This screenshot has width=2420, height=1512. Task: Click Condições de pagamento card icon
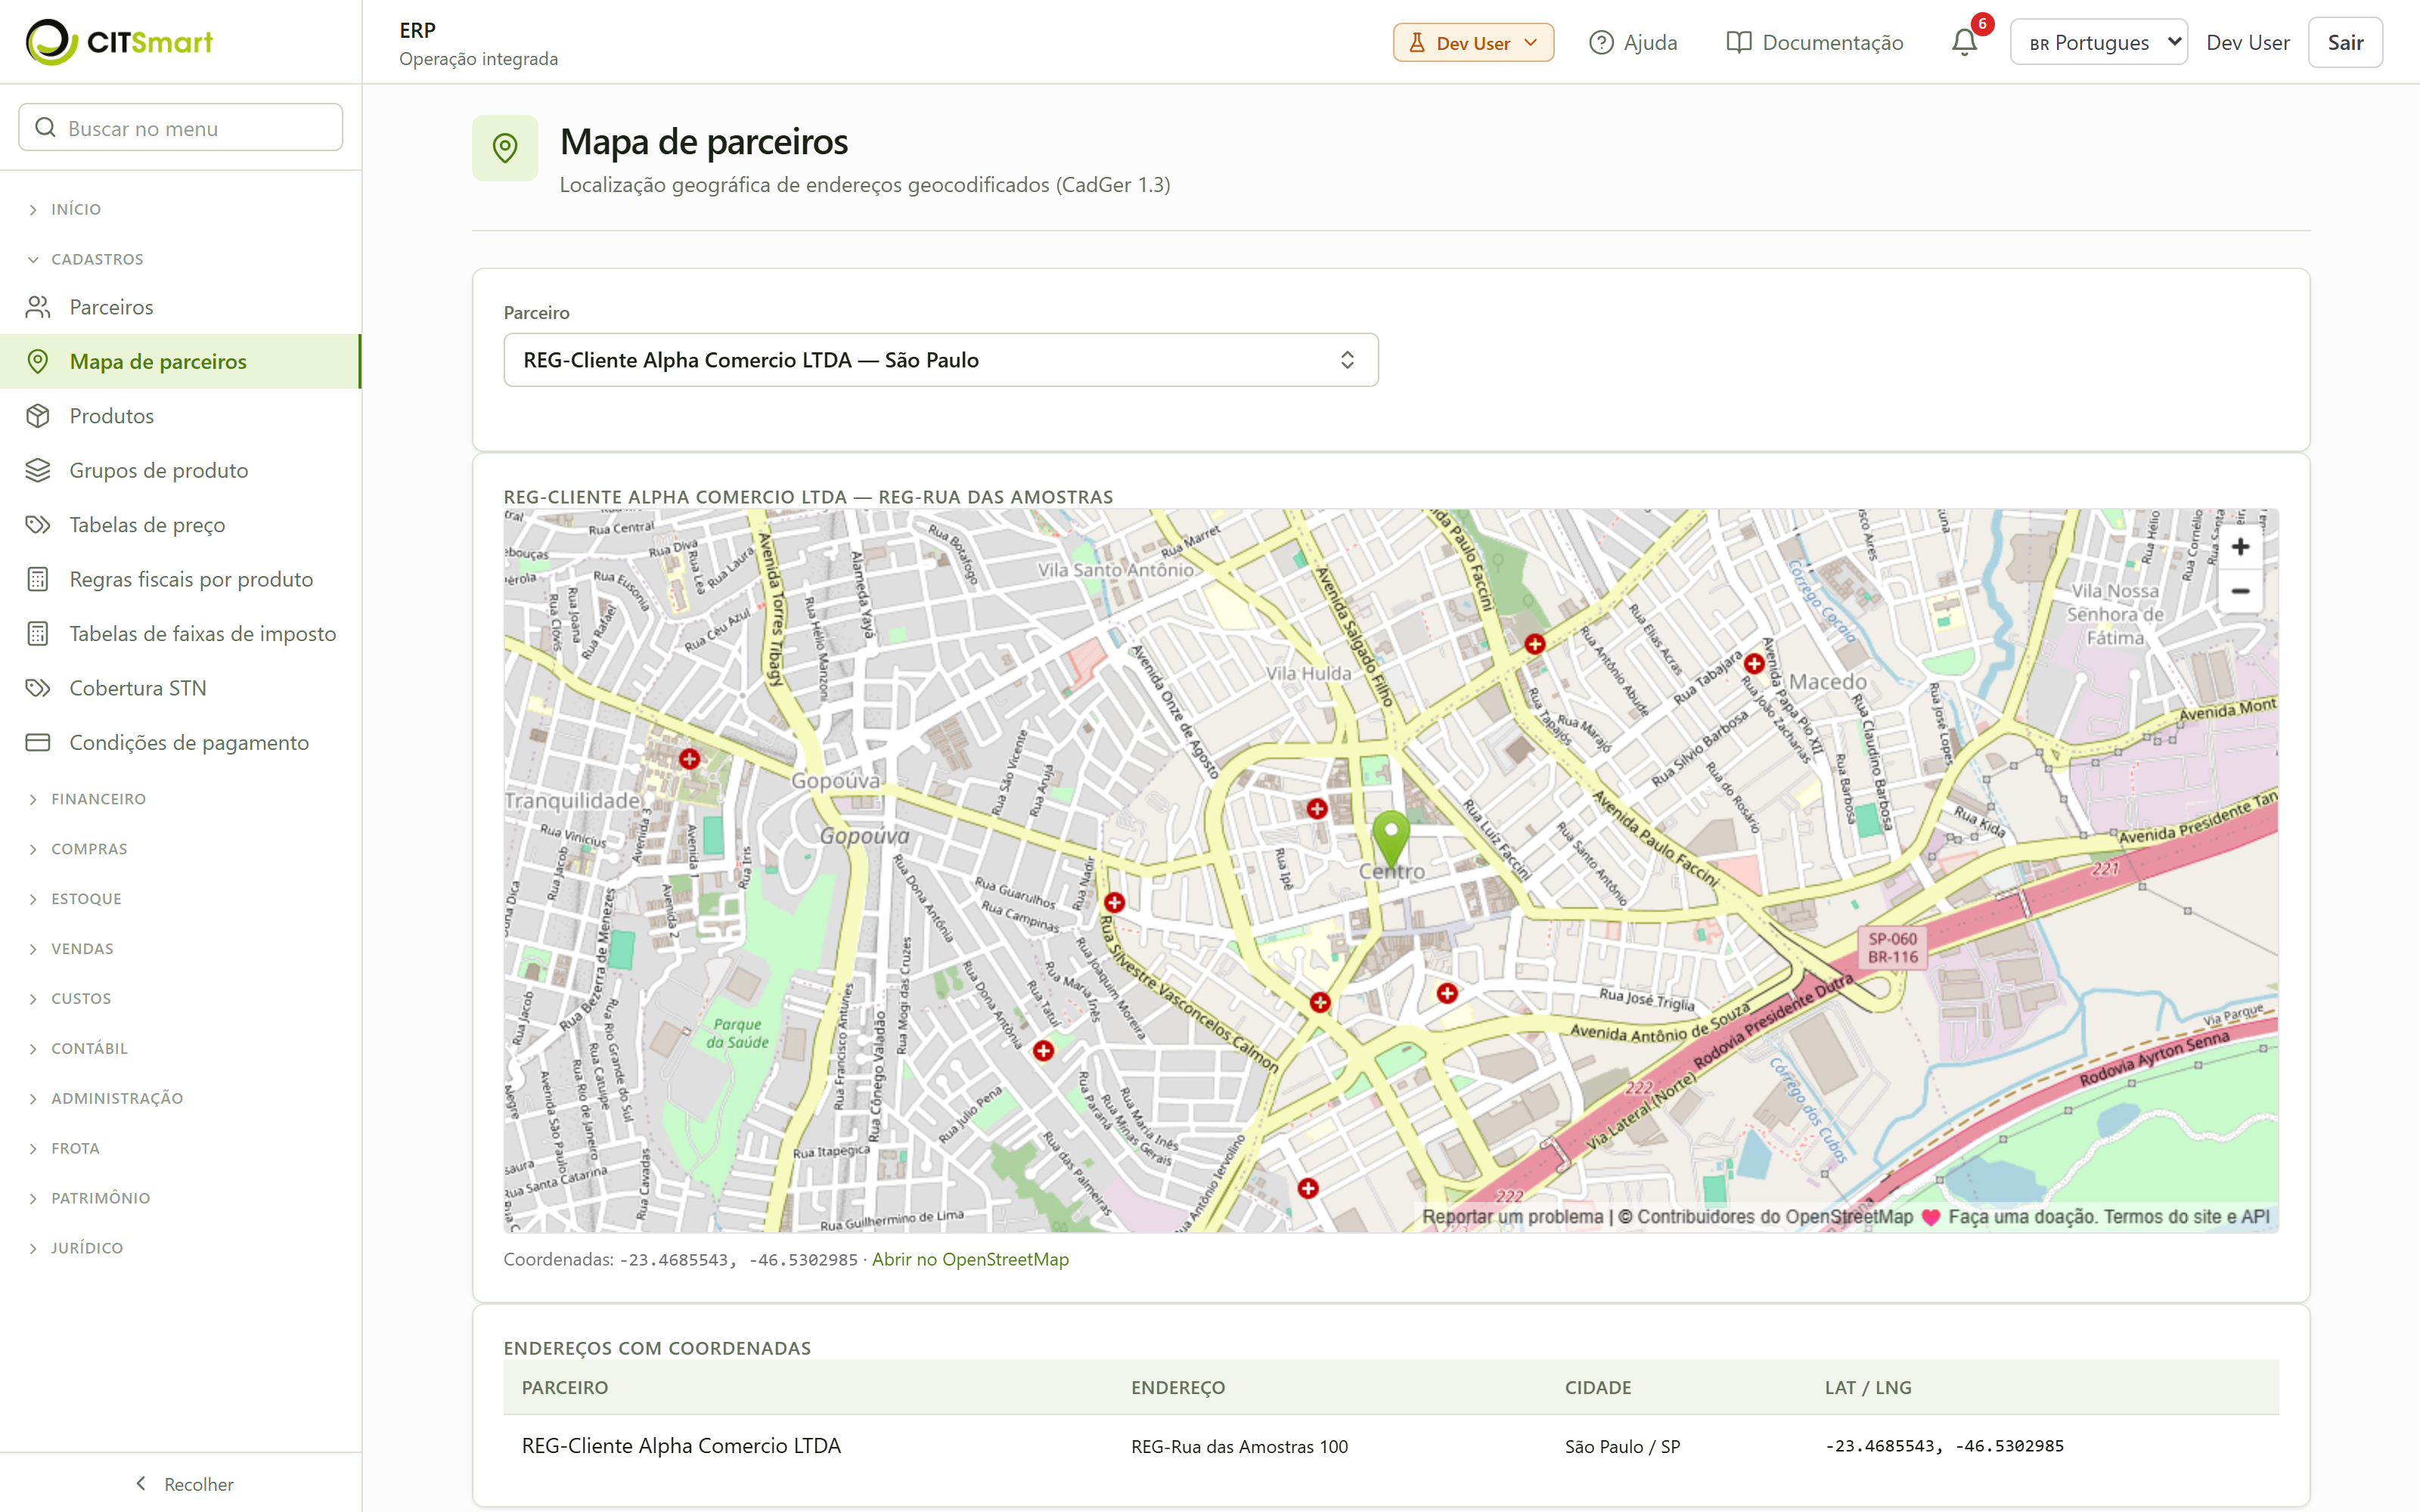pyautogui.click(x=38, y=743)
